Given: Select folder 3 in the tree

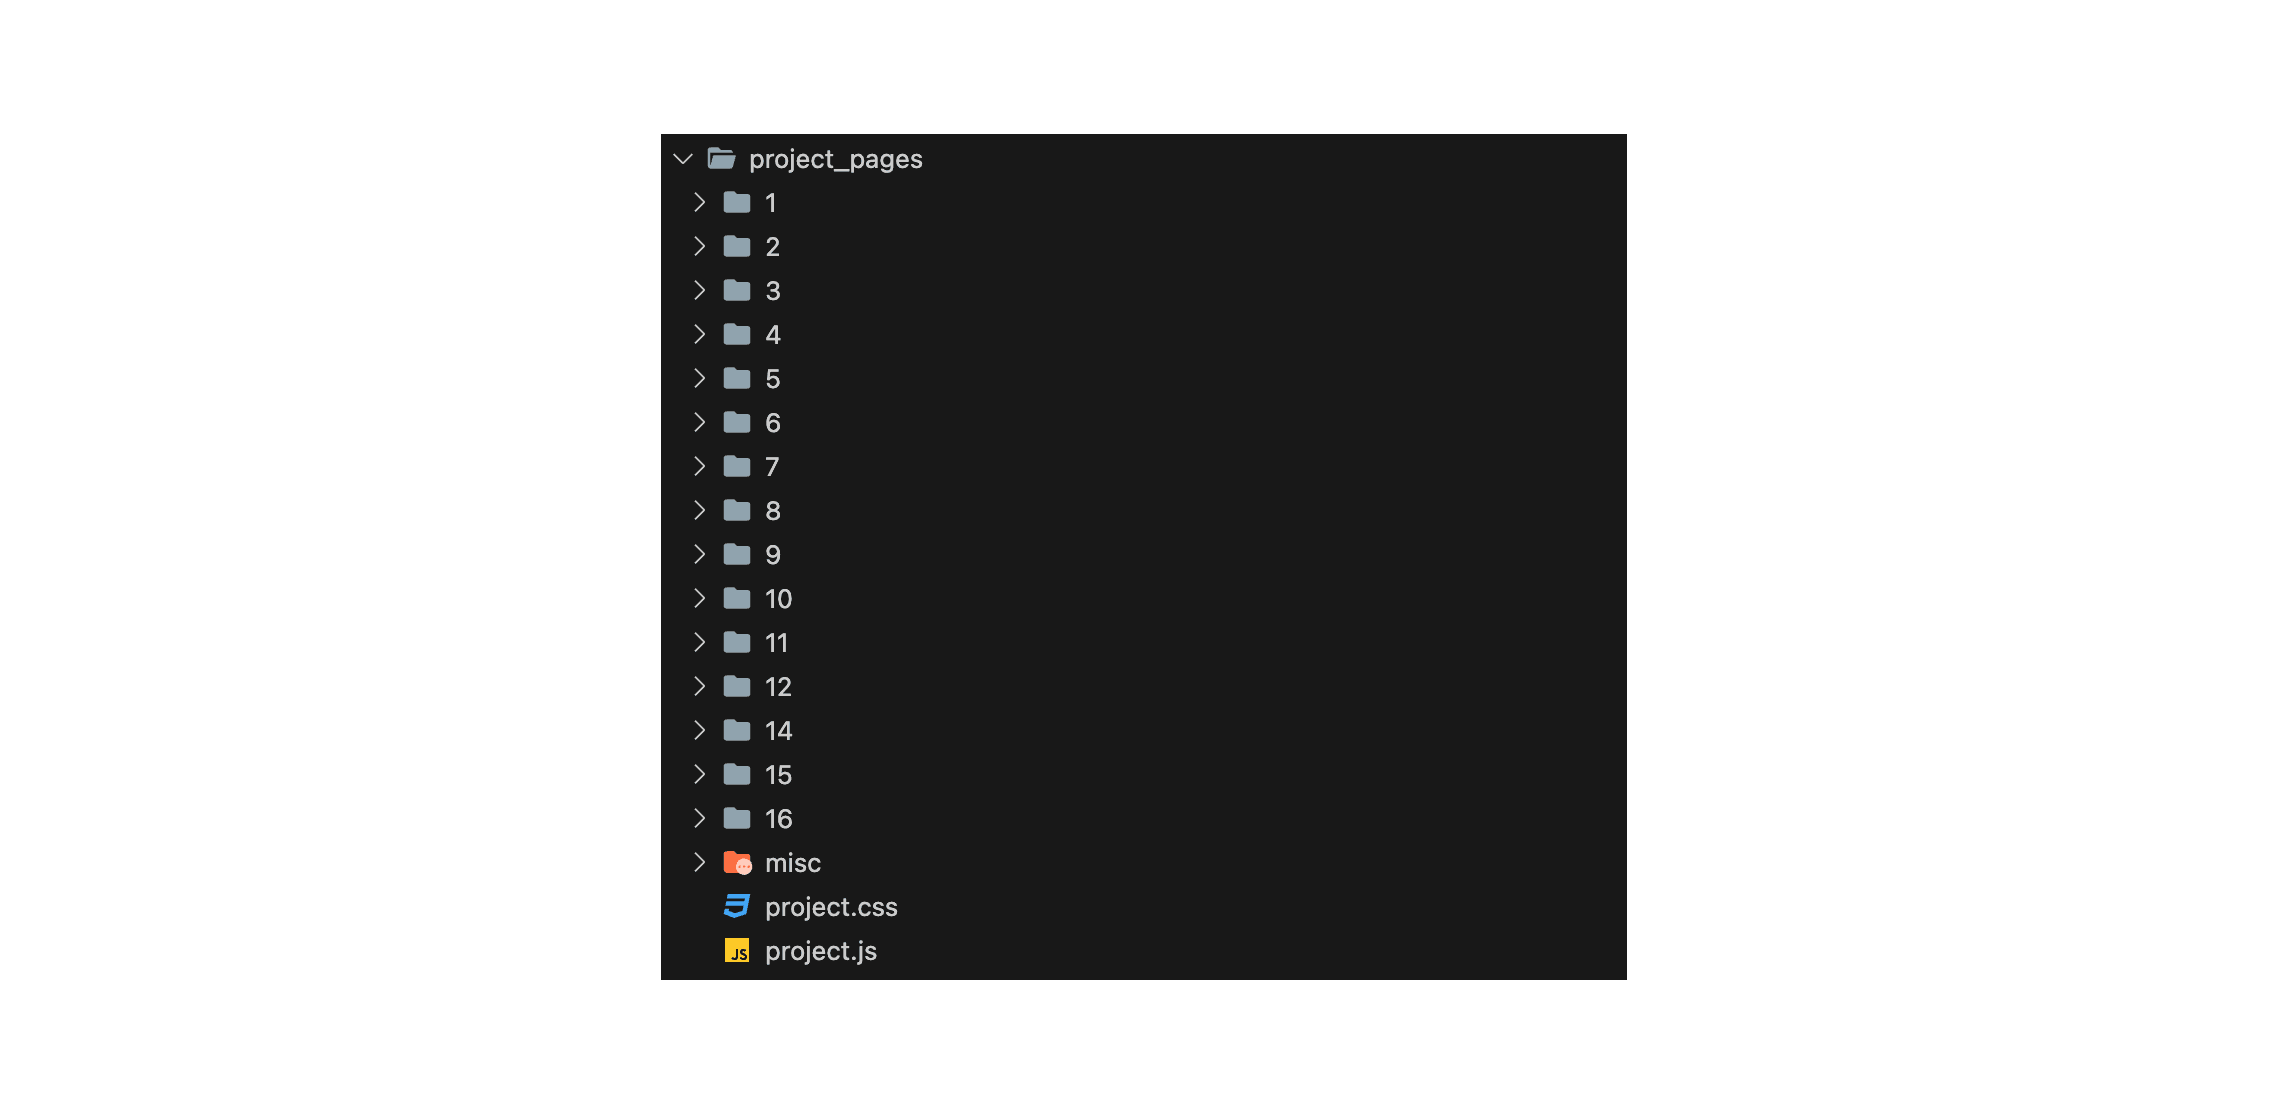Looking at the screenshot, I should tap(773, 290).
